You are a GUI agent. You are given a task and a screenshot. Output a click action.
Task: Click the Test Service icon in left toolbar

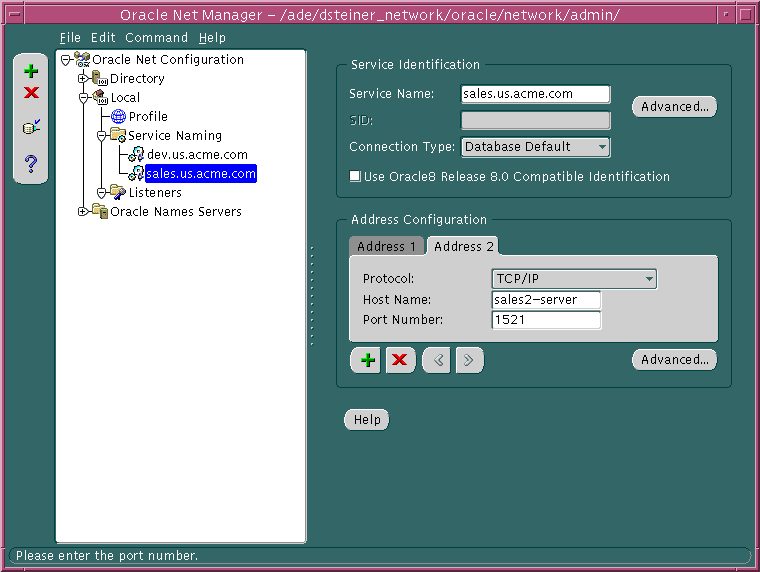(x=31, y=128)
